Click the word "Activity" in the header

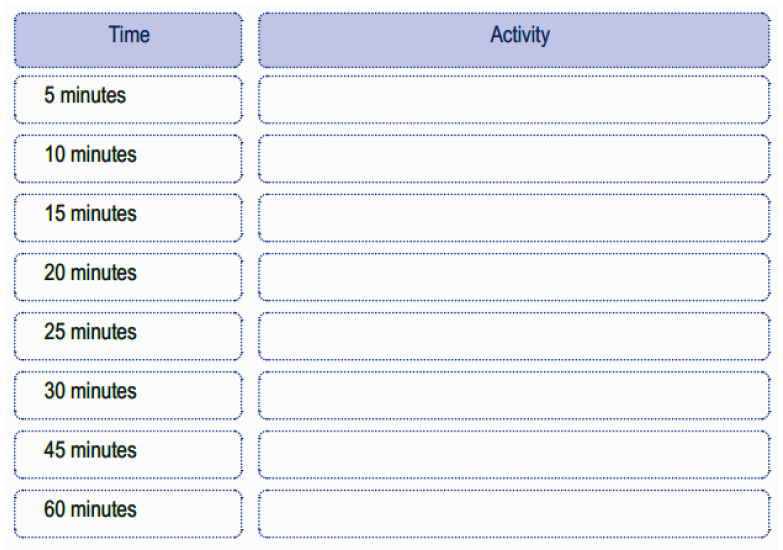(x=520, y=35)
